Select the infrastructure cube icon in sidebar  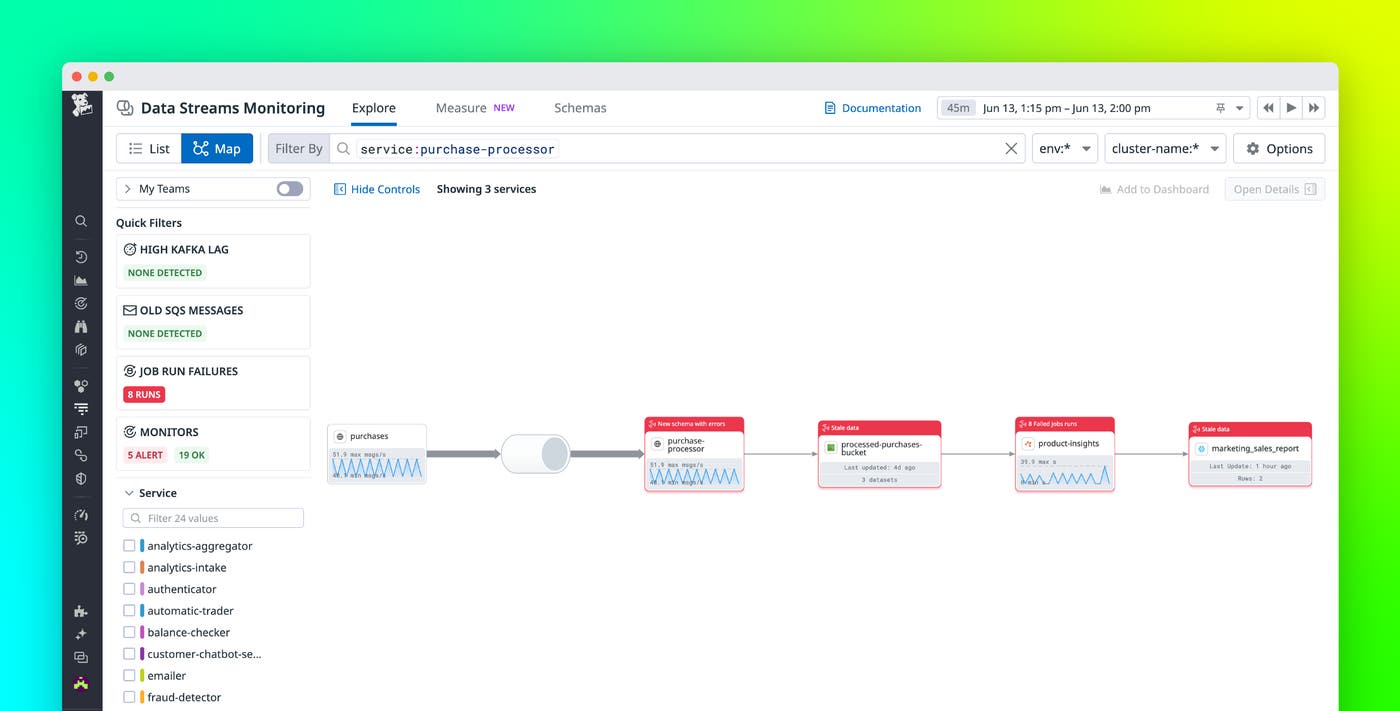[81, 350]
